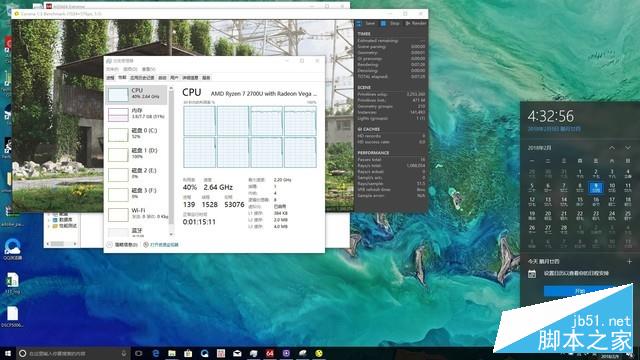
Task: Open the blue Q browser taskbar icon
Action: [204, 353]
